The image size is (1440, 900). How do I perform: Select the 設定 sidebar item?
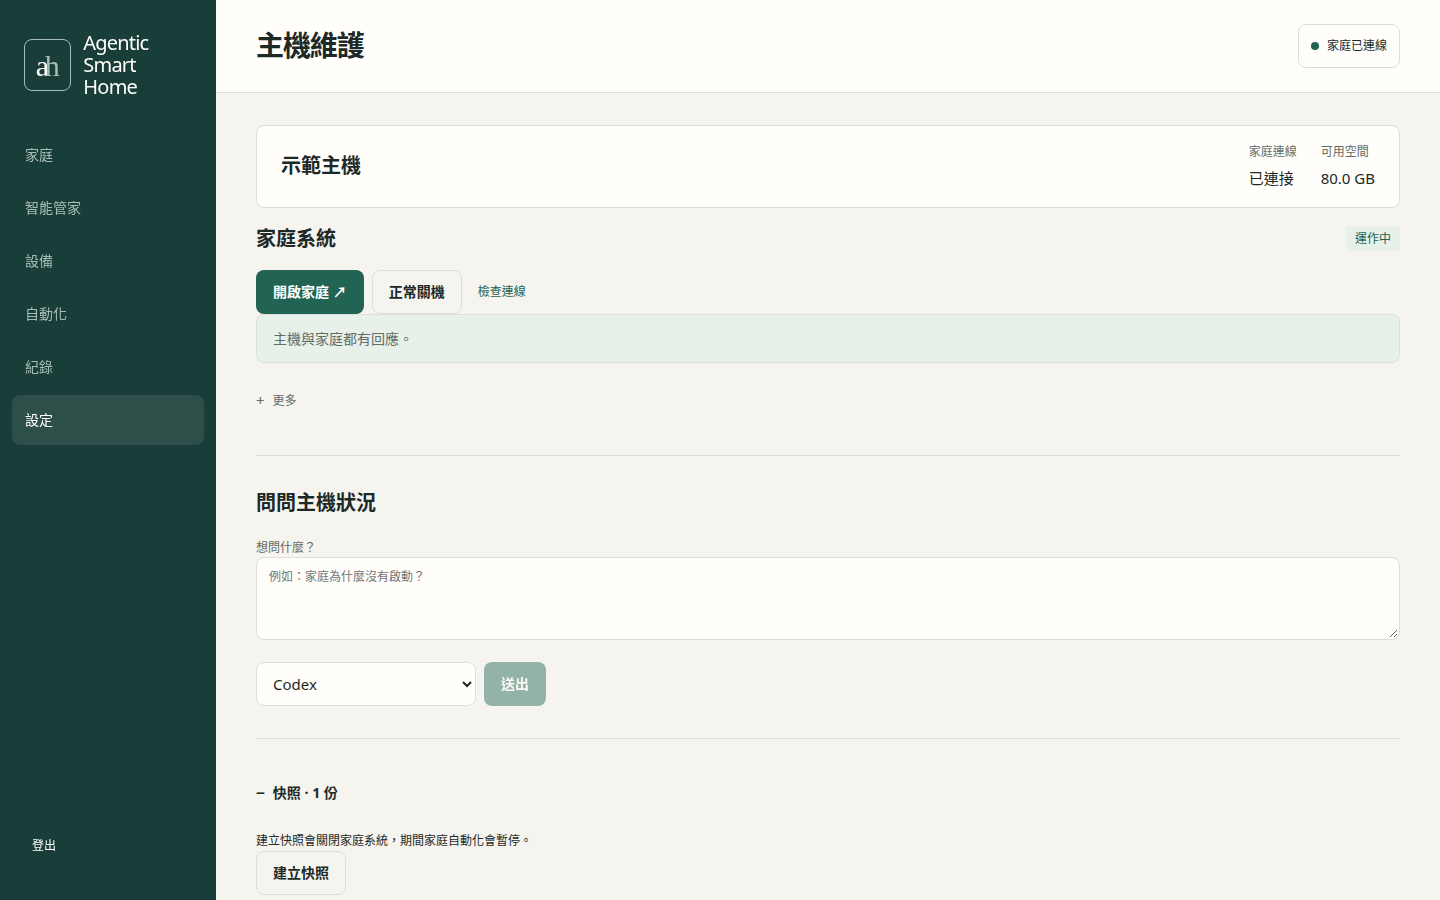coord(108,420)
